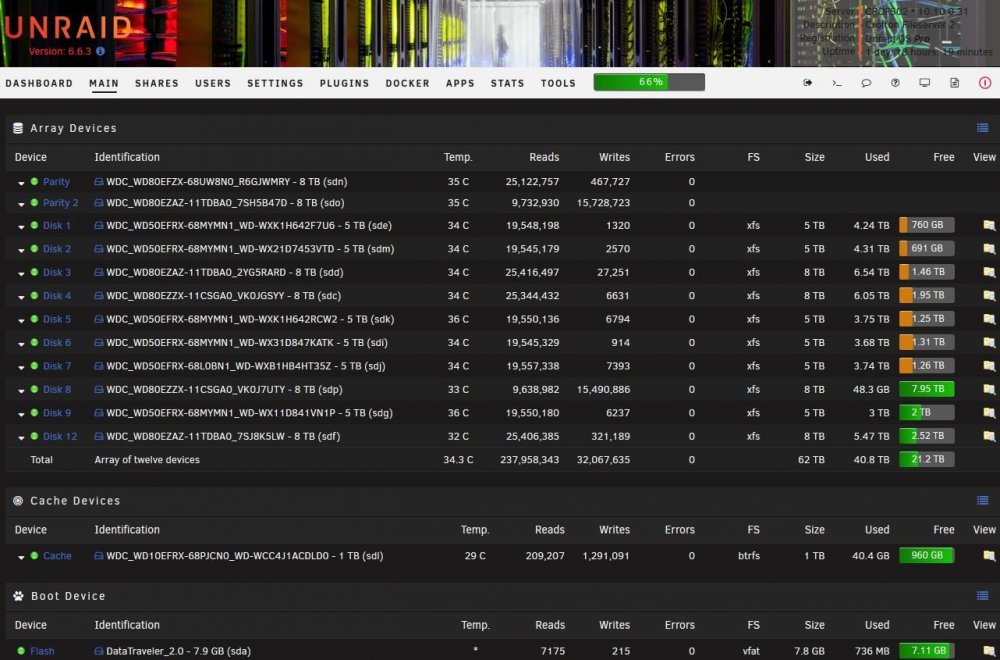Click the drive icon beside WDC_WD80EFZX Parity identification
The image size is (1000, 660).
(99, 182)
